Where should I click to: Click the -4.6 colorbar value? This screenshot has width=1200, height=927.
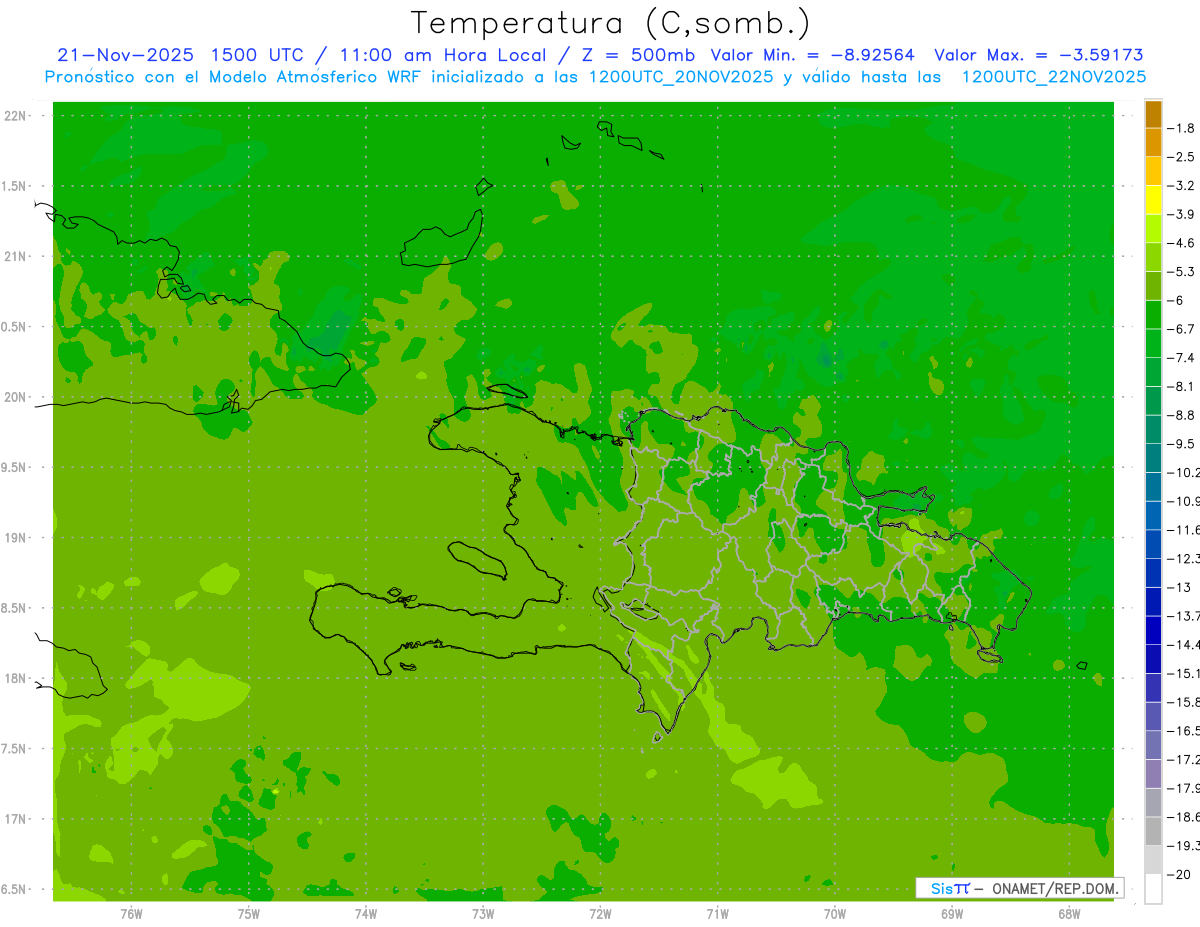(x=1182, y=243)
